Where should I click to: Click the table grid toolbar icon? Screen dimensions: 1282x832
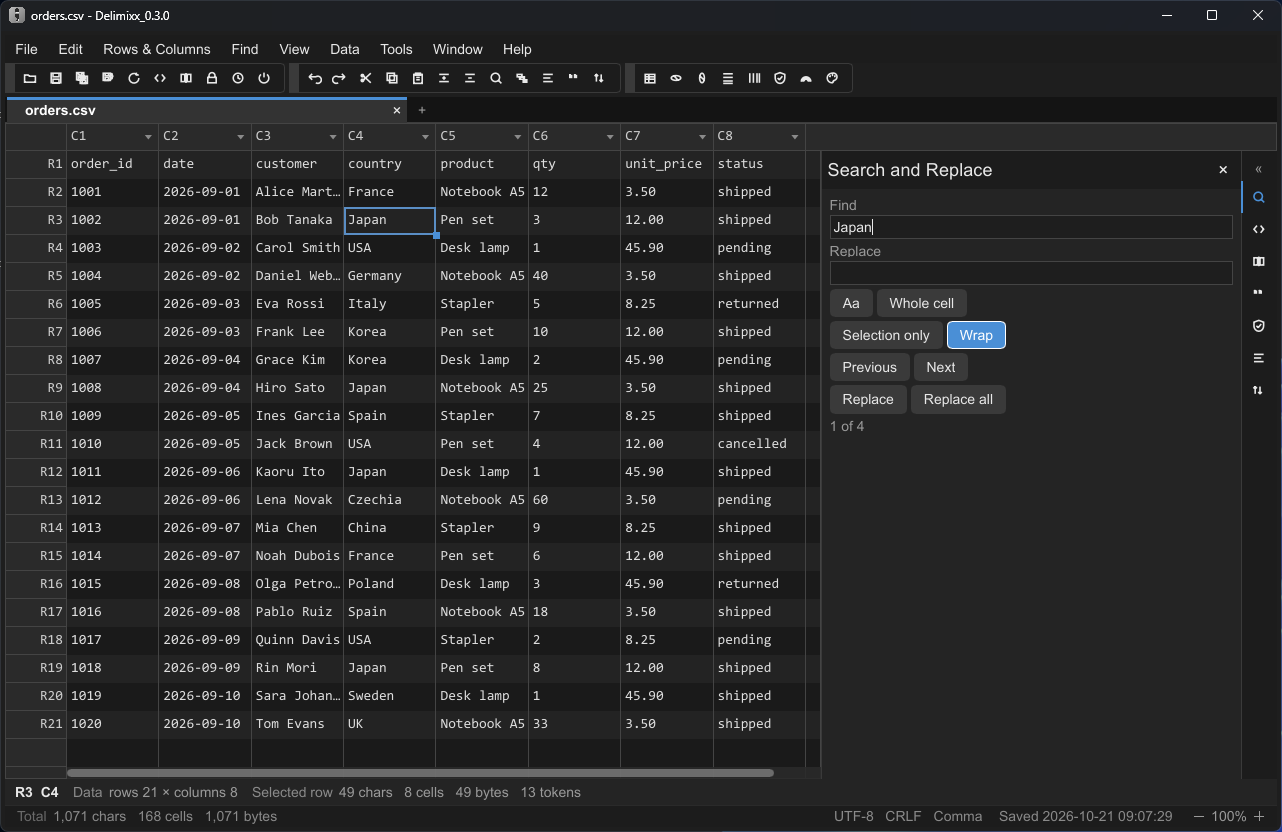click(650, 78)
